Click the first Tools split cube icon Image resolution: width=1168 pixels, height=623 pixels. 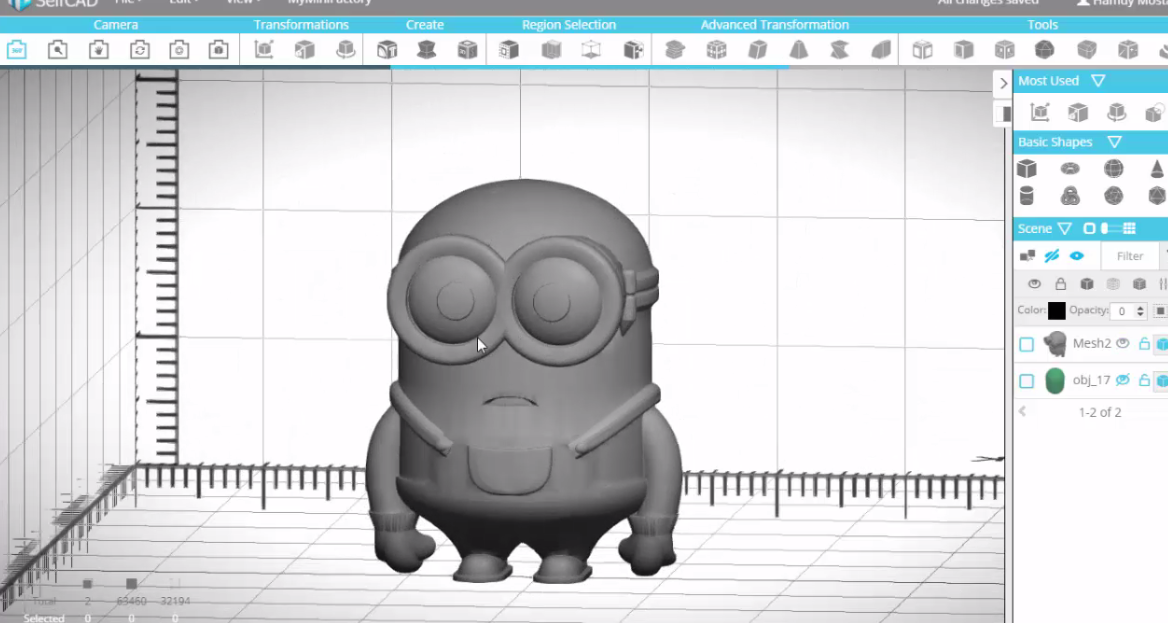922,50
